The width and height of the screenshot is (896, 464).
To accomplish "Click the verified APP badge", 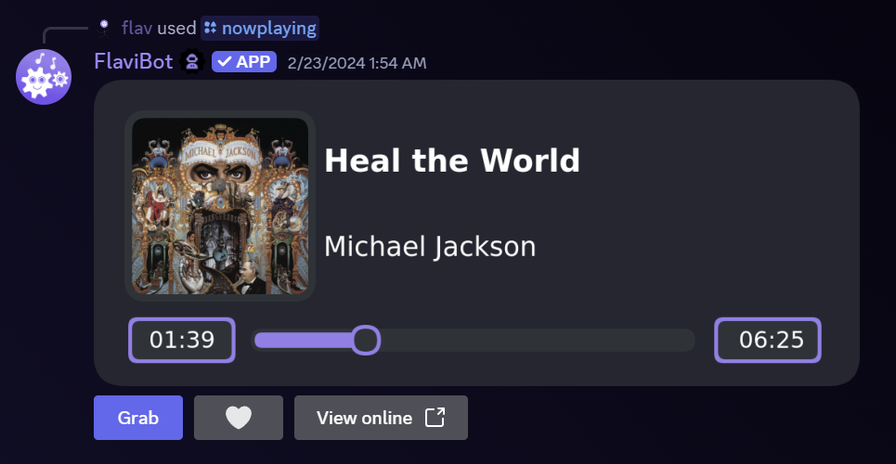I will pos(244,62).
